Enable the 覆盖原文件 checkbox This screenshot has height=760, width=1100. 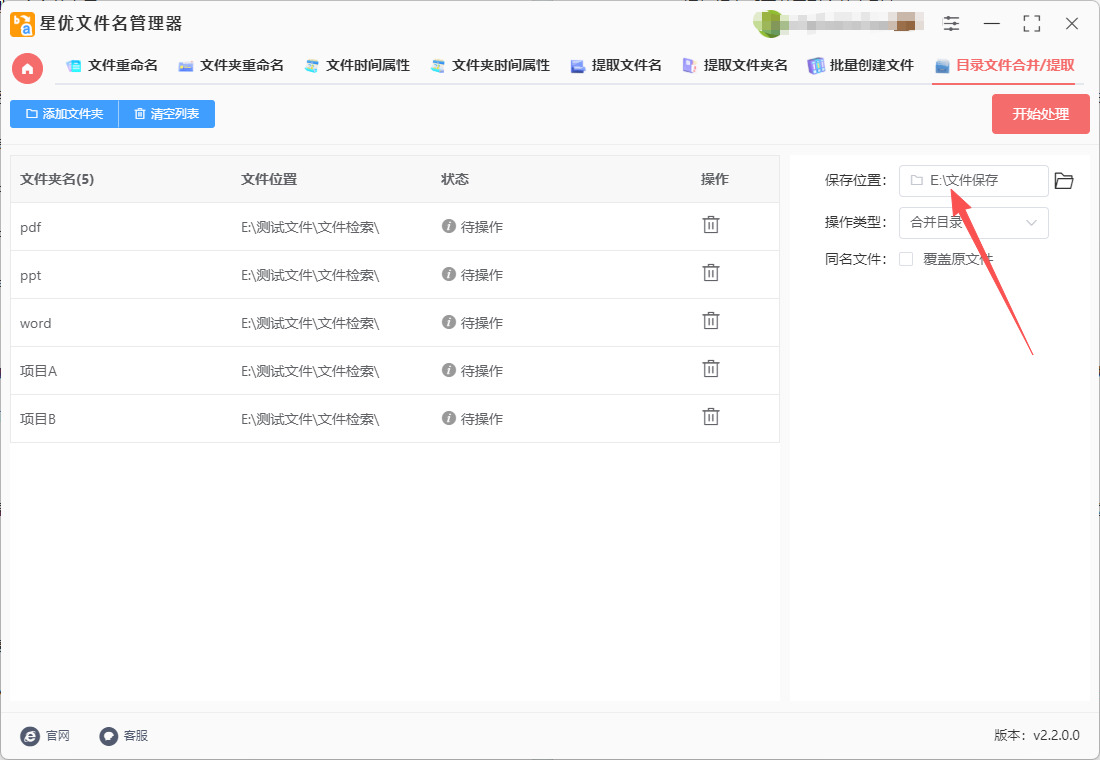pos(906,259)
